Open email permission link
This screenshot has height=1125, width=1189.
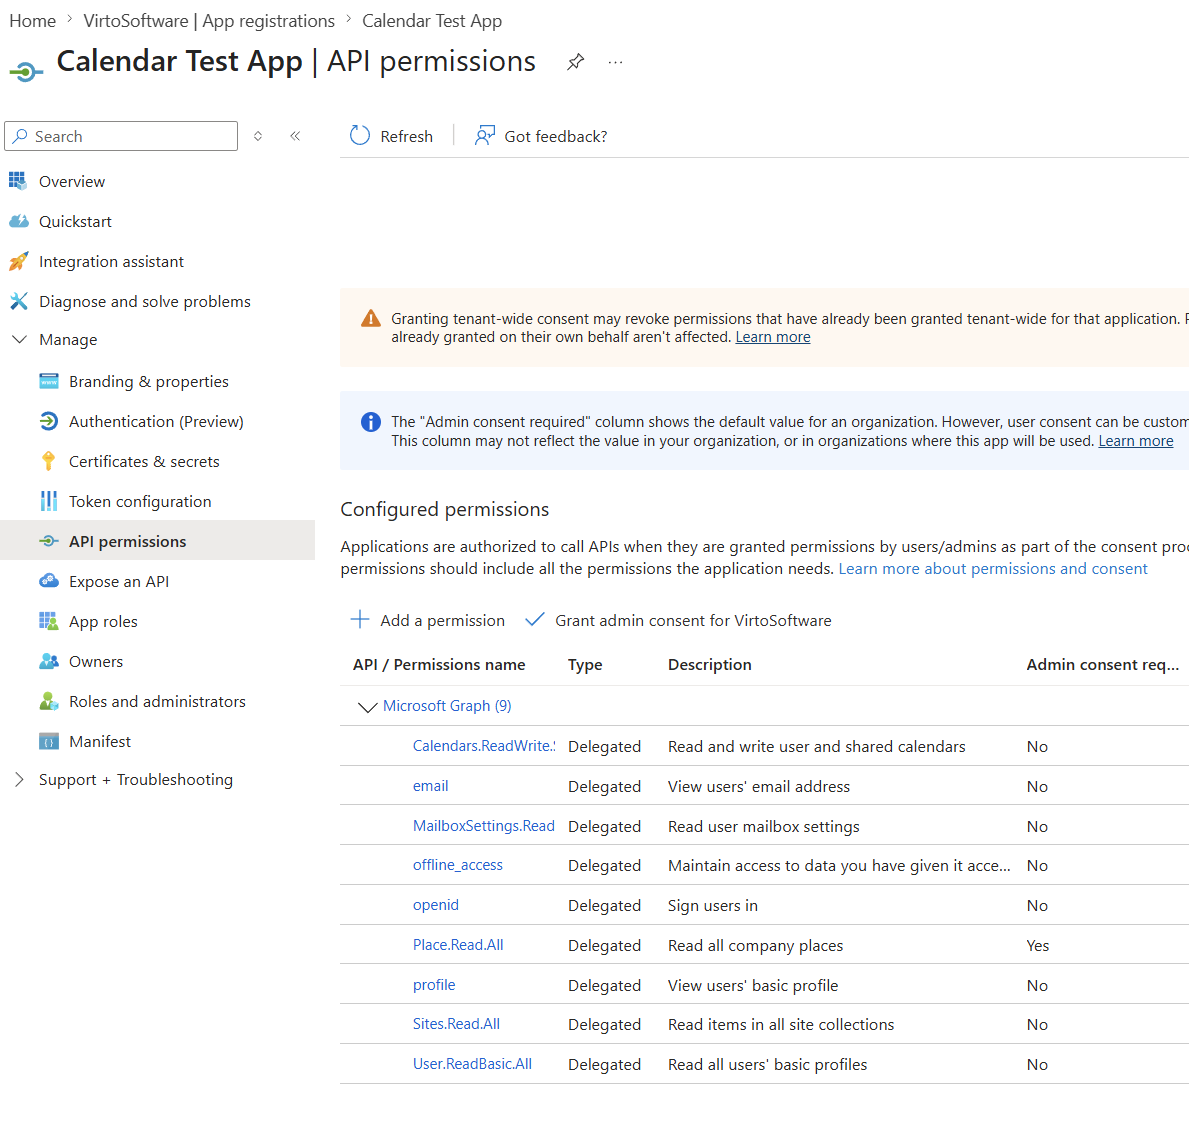click(x=431, y=786)
